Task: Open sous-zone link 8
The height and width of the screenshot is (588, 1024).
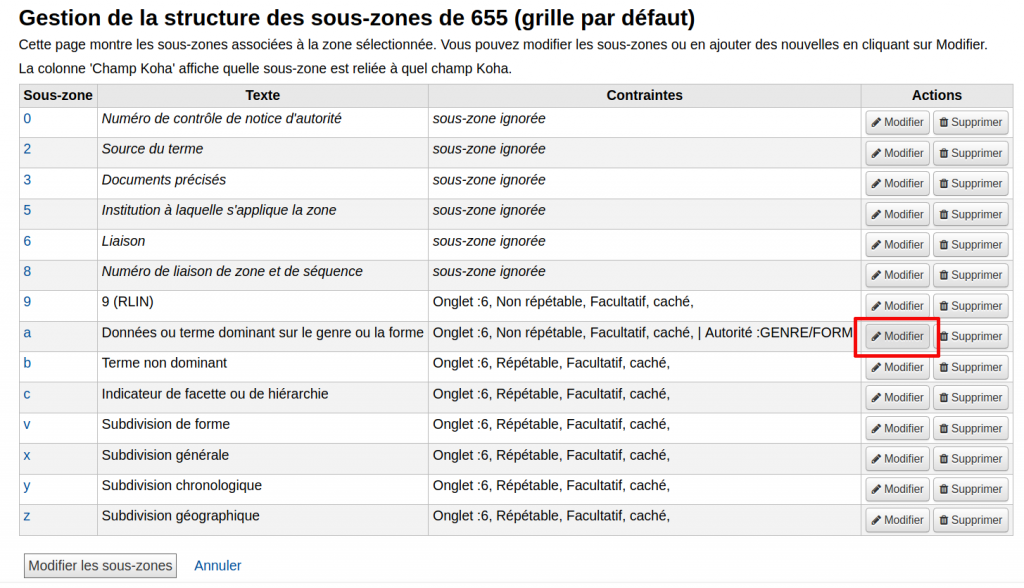Action: click(27, 272)
